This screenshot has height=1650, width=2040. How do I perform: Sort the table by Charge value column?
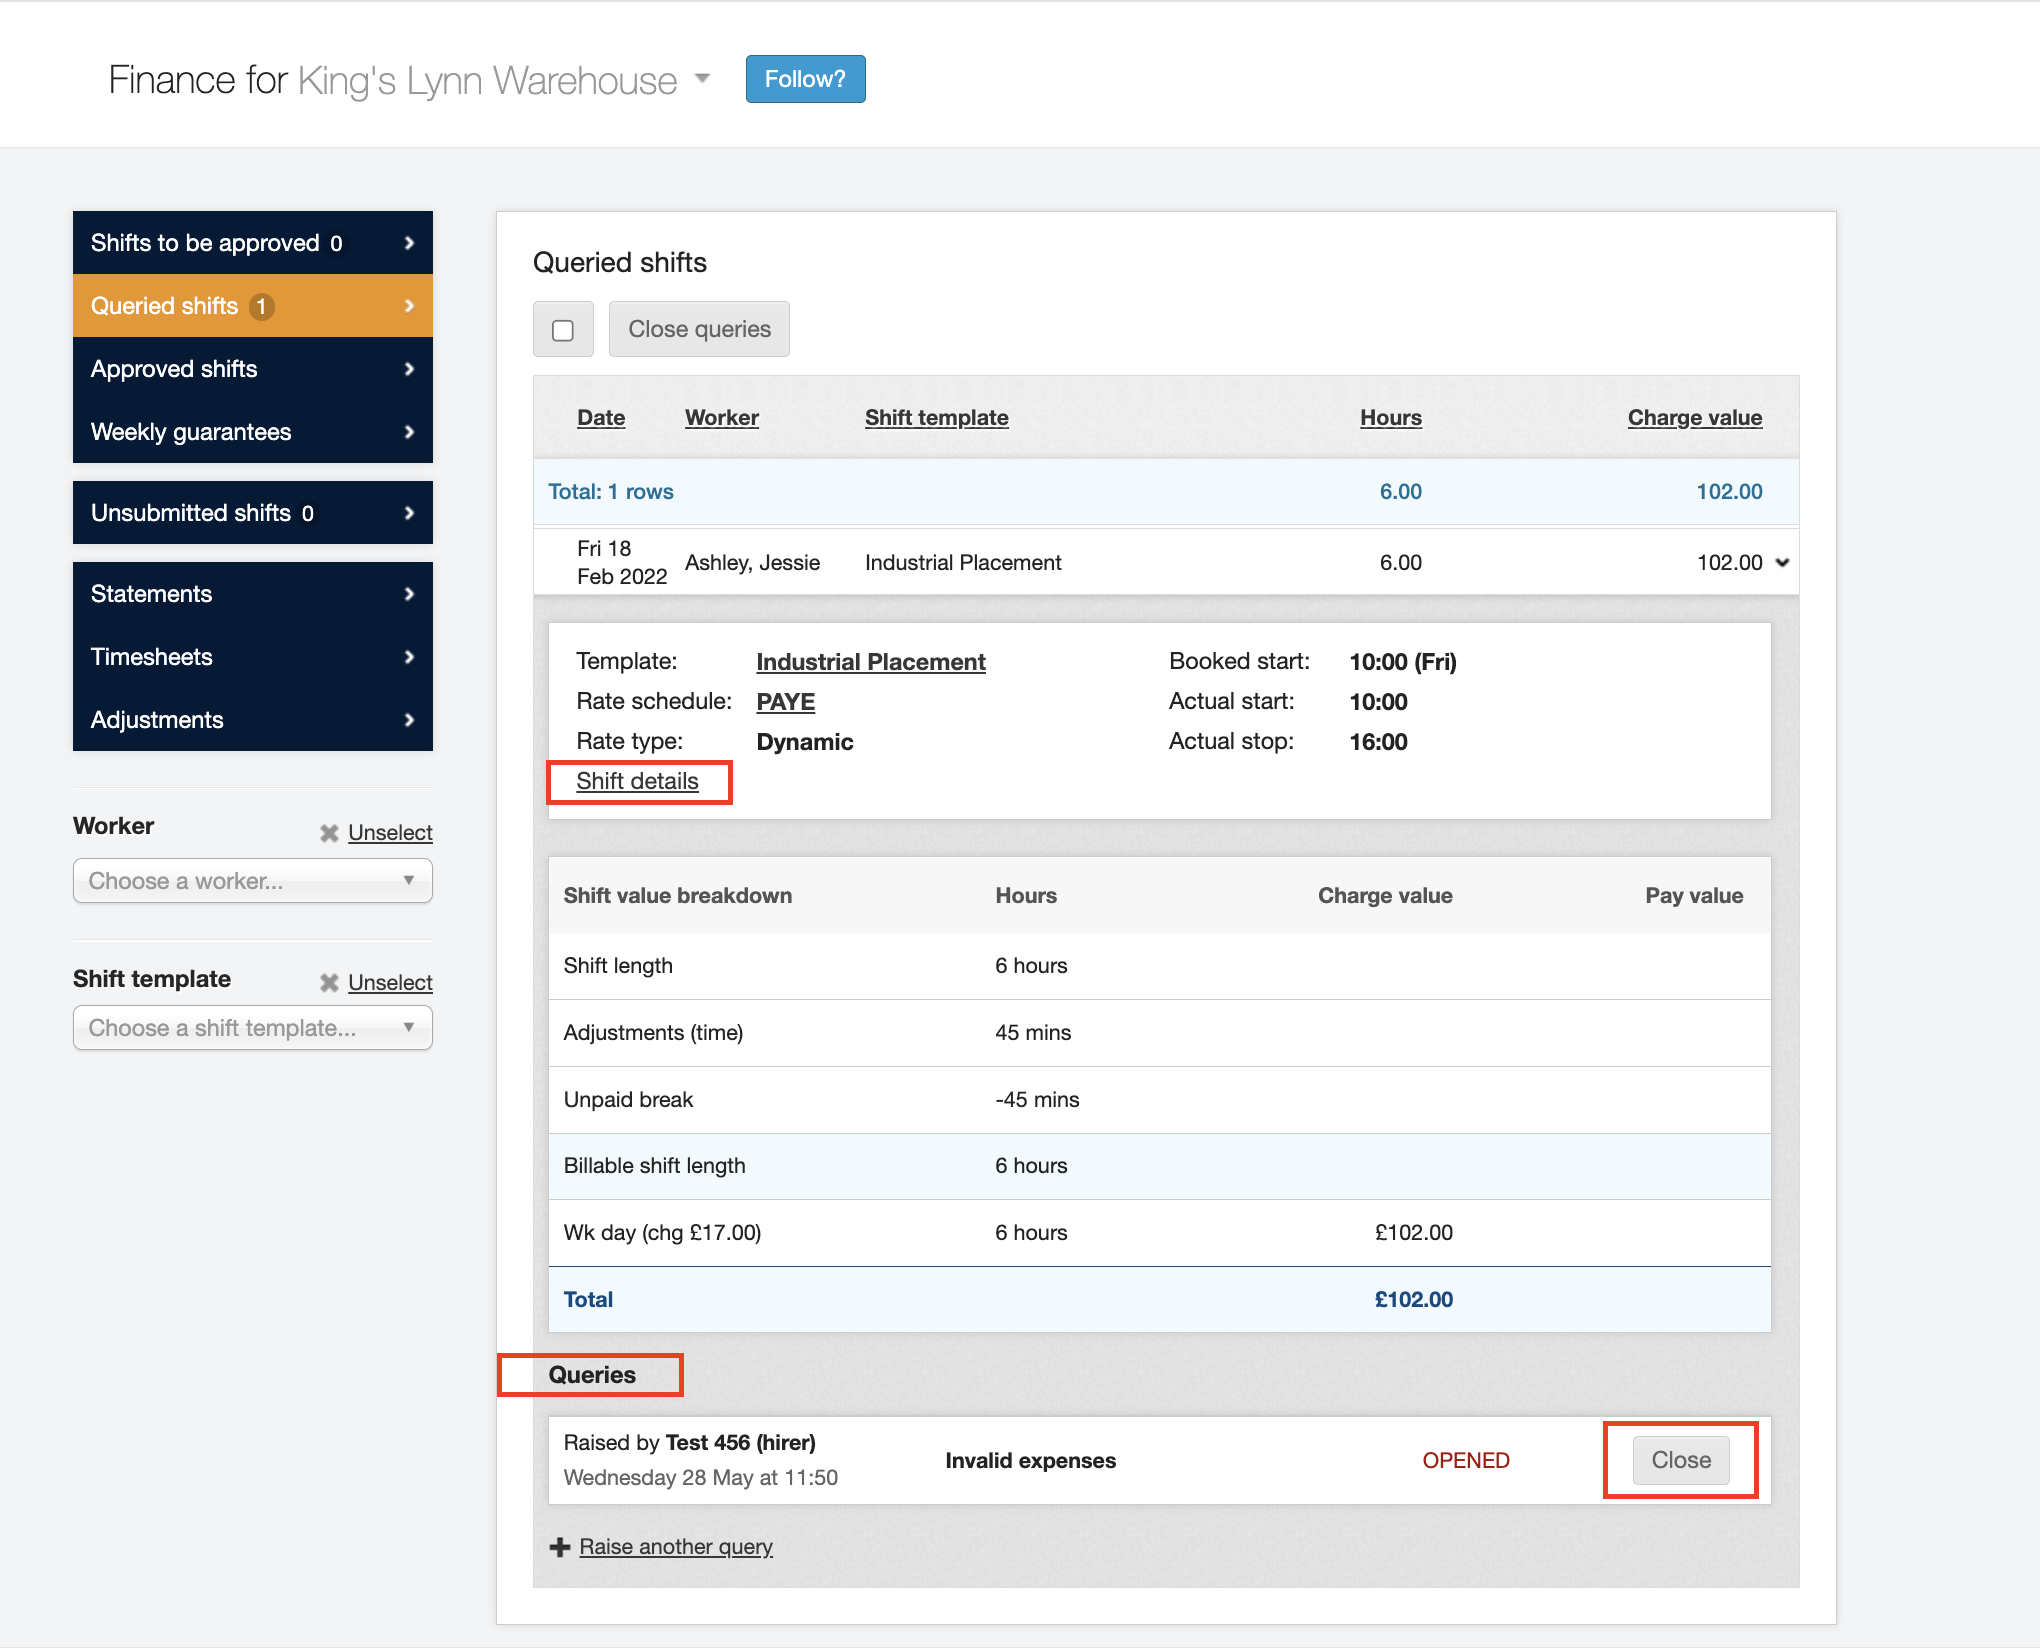1694,418
